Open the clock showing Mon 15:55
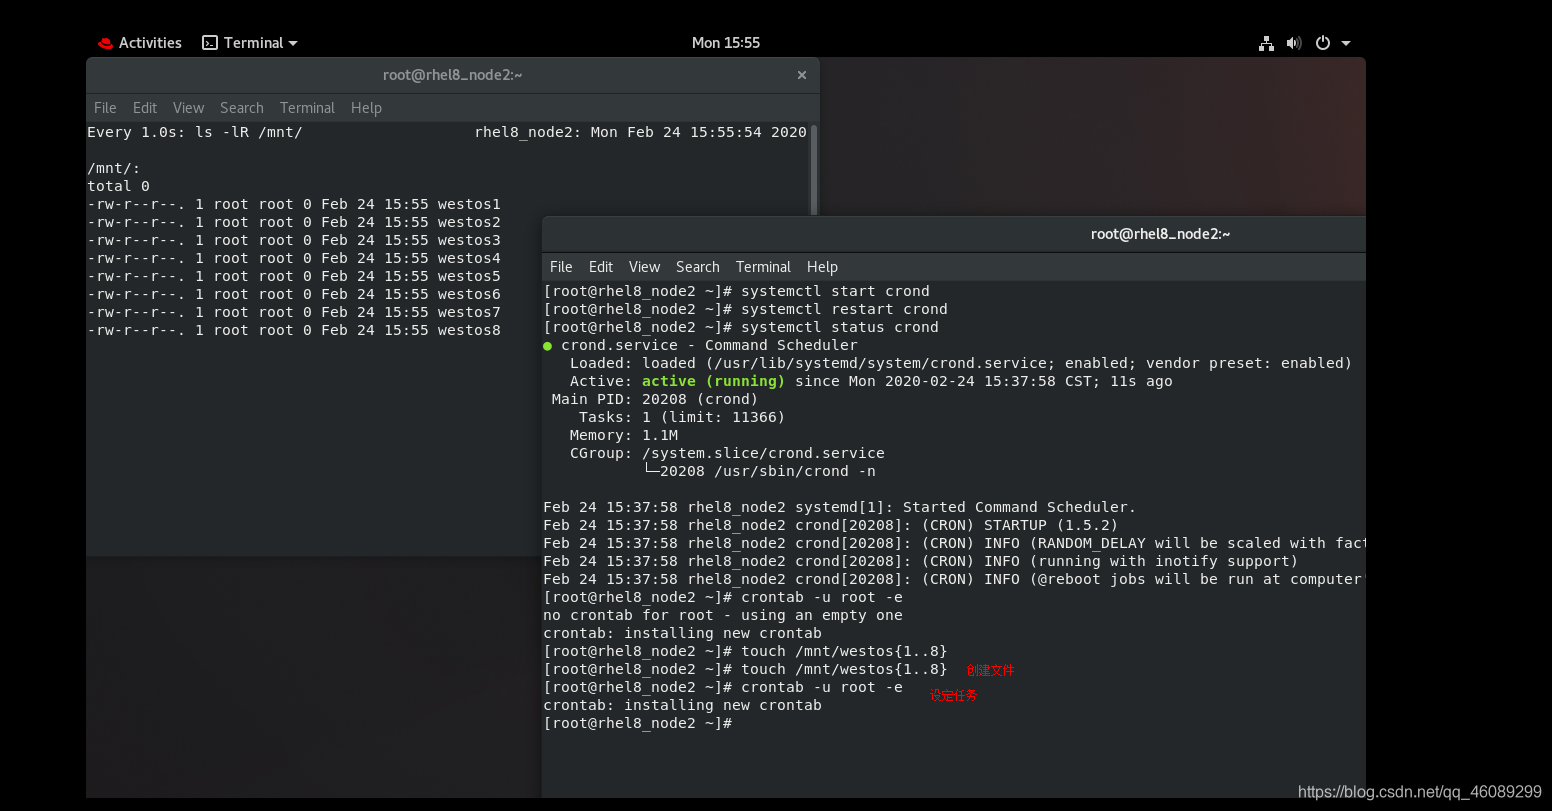The width and height of the screenshot is (1552, 811). (x=726, y=43)
